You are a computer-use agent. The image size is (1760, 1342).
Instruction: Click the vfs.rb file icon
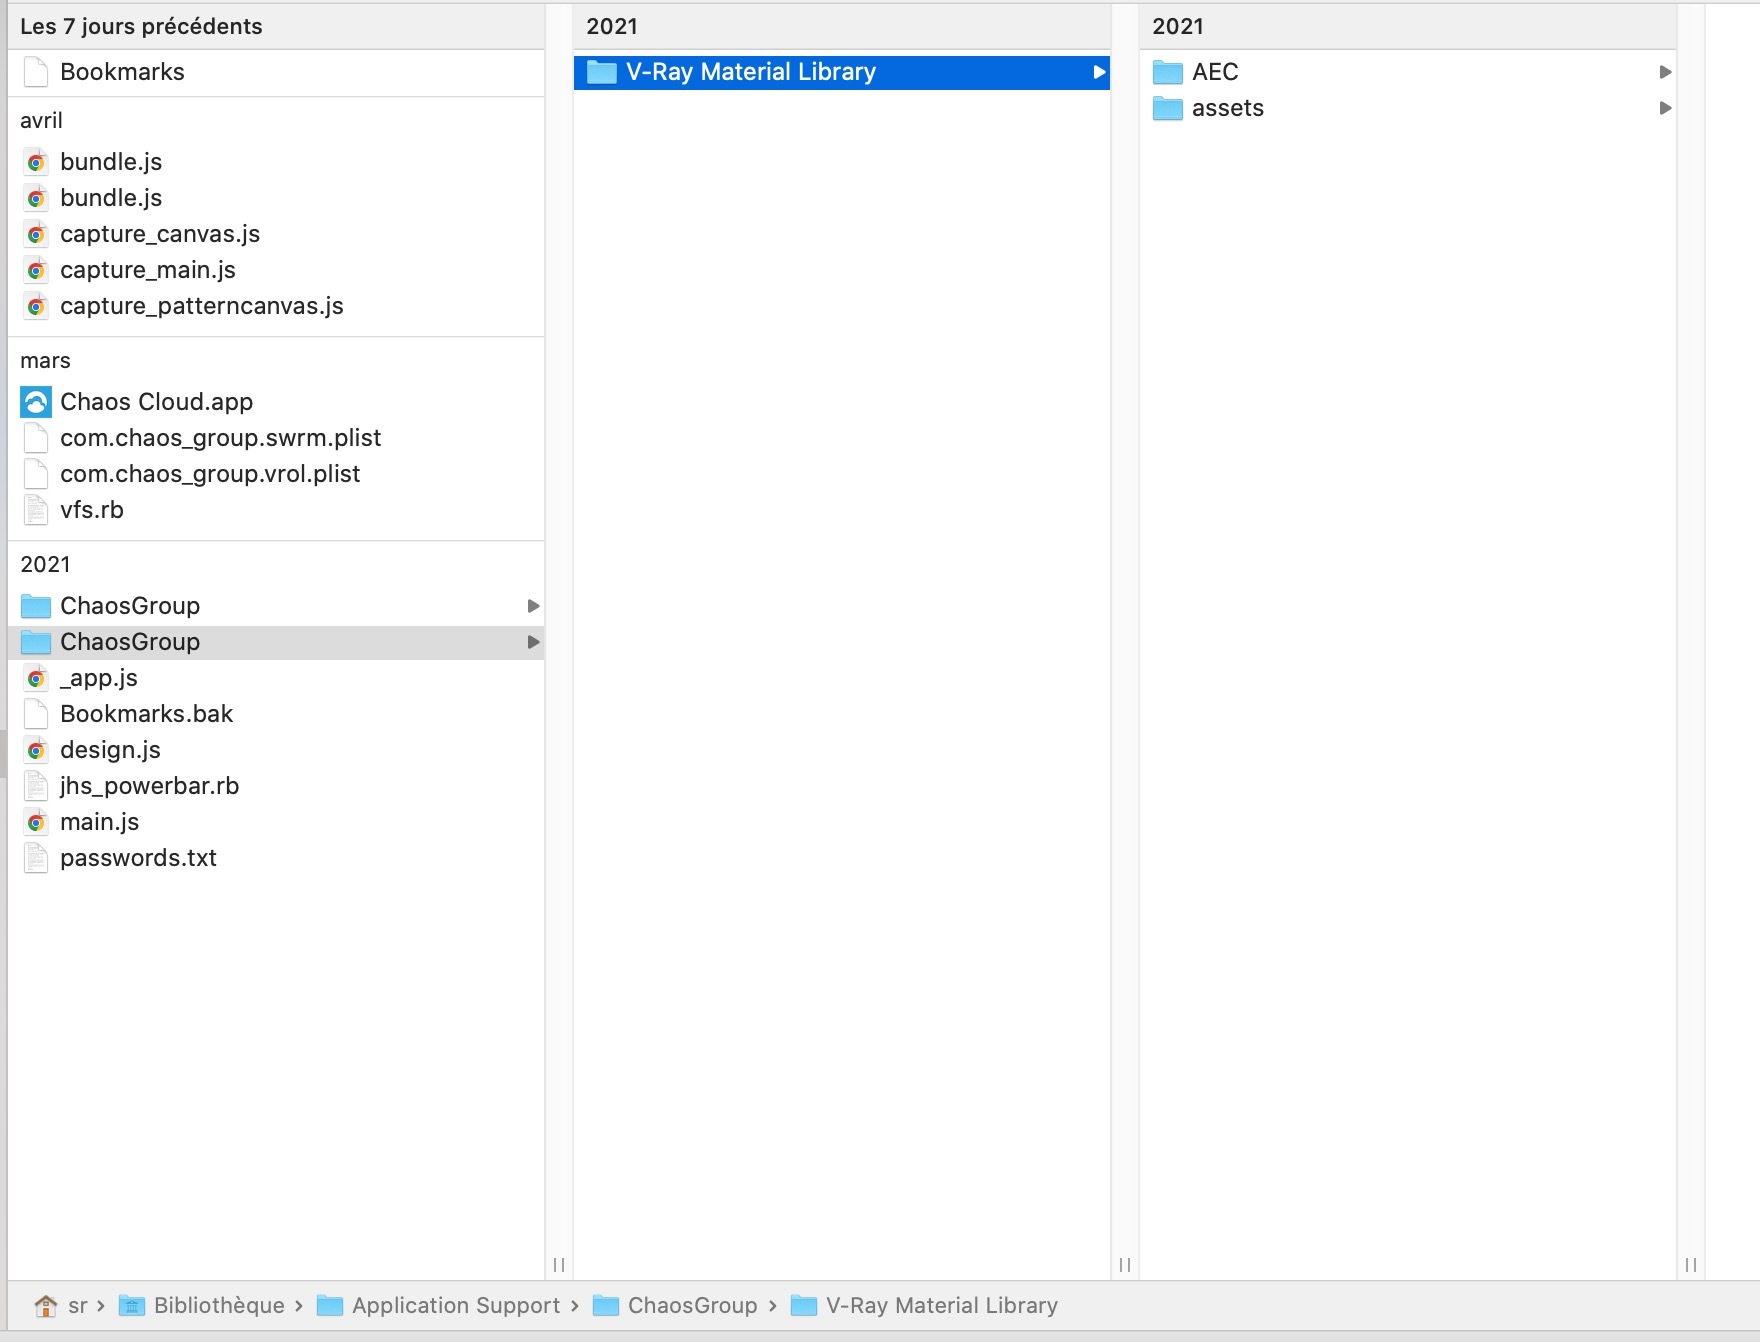(x=36, y=510)
